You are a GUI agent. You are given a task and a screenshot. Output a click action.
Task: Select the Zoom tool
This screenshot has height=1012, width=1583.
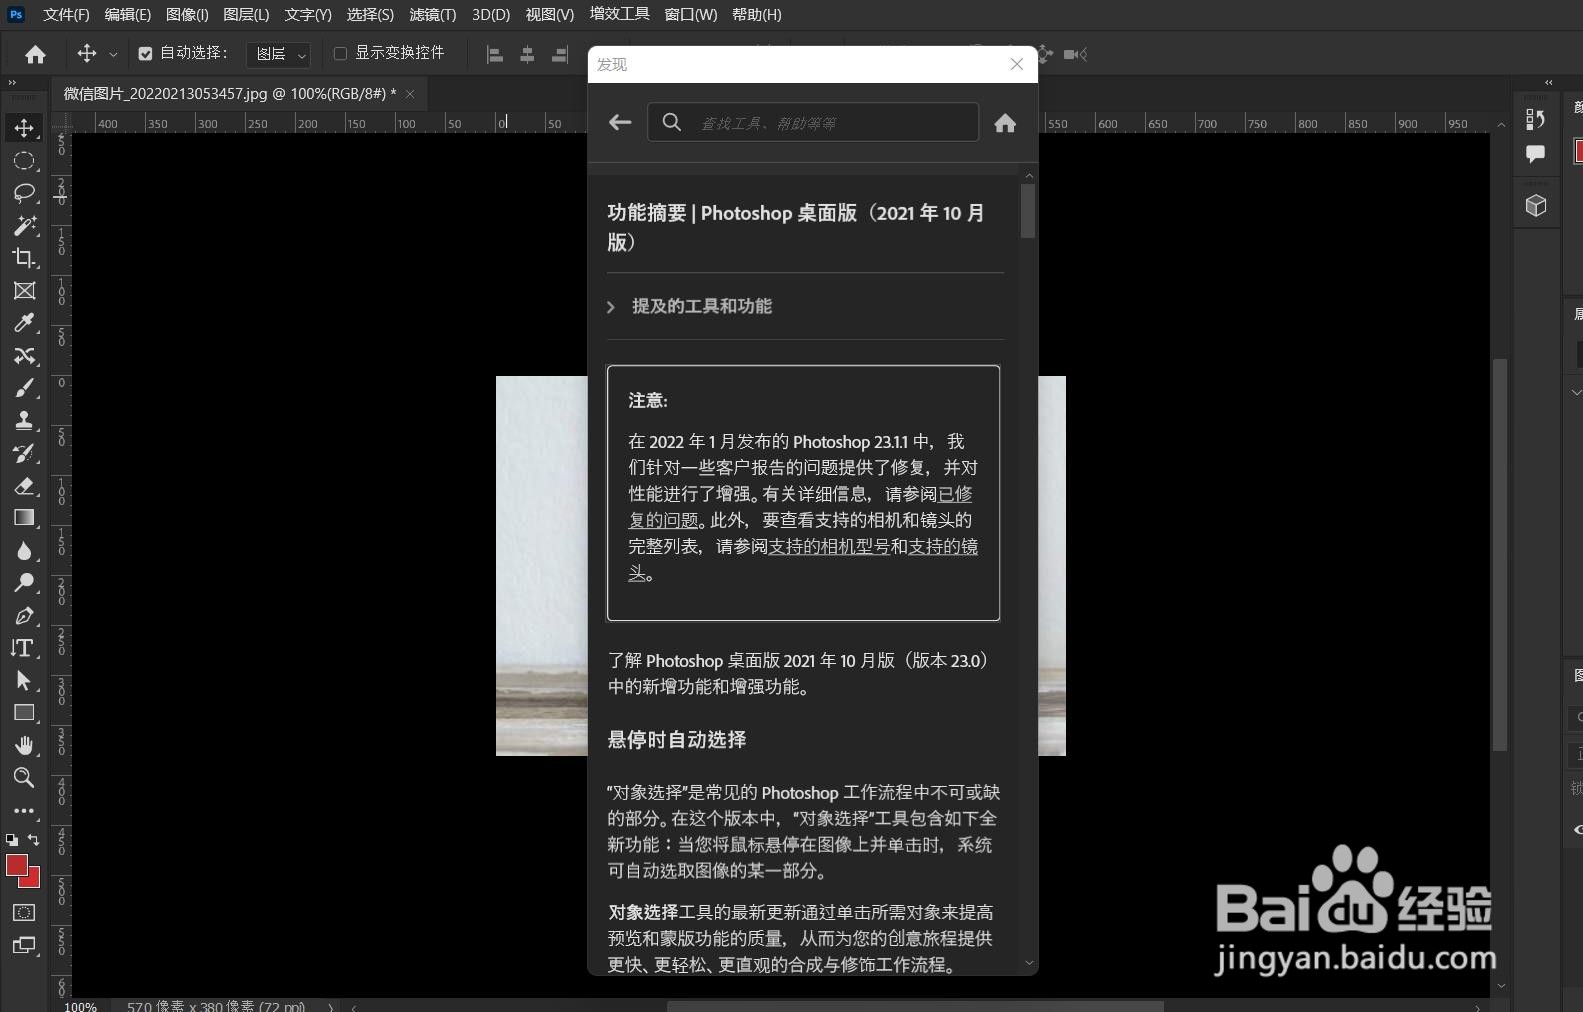click(24, 778)
